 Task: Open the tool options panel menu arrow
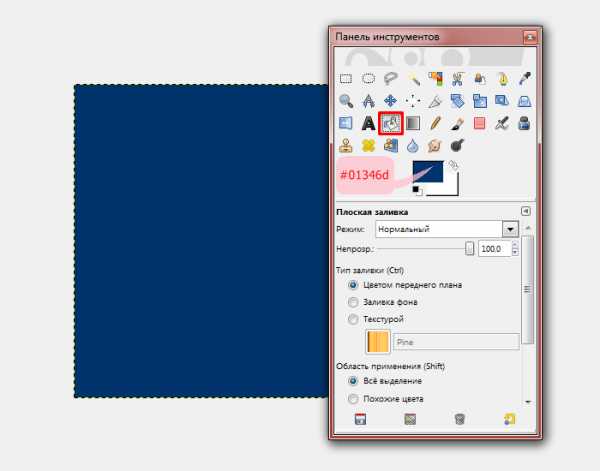coord(525,211)
